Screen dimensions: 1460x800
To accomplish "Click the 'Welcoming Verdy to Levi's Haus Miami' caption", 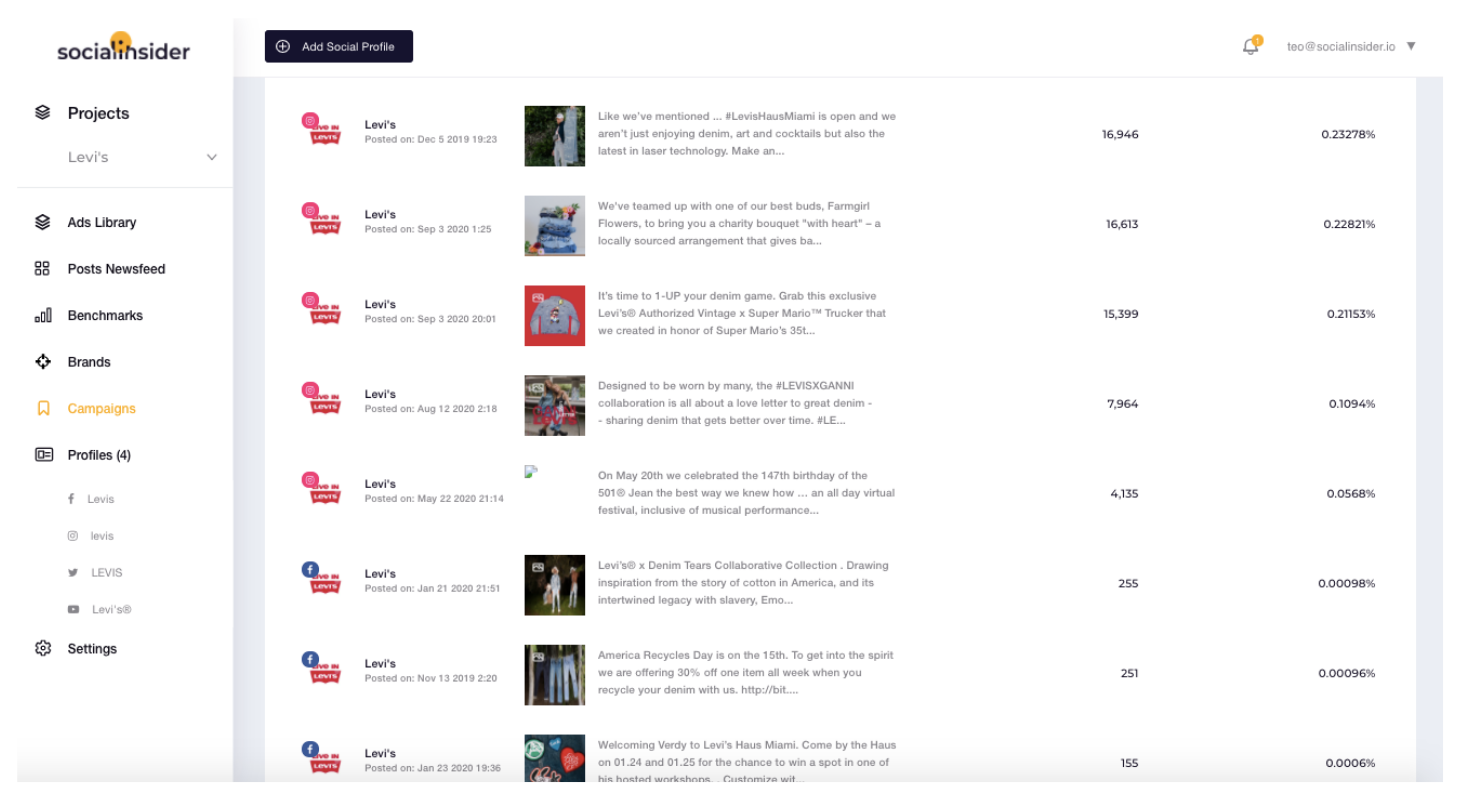I will 747,762.
